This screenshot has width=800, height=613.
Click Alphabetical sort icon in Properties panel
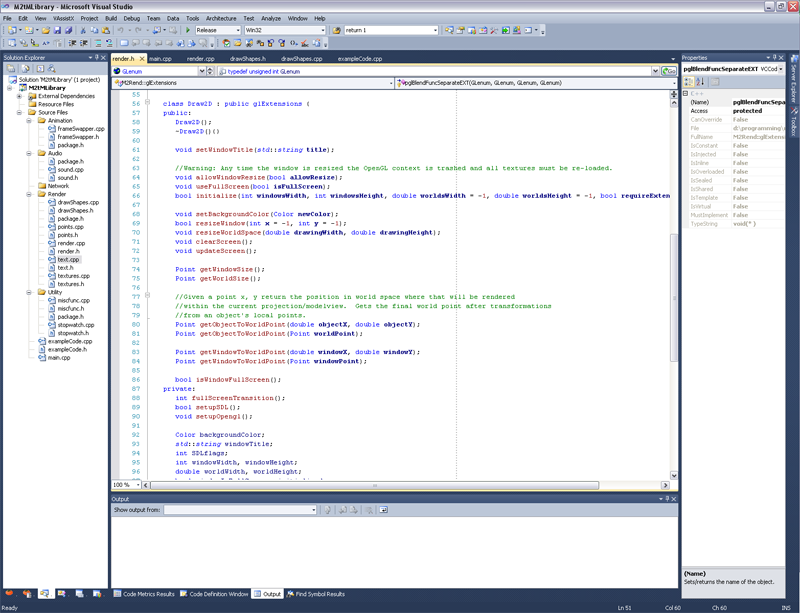coord(700,81)
